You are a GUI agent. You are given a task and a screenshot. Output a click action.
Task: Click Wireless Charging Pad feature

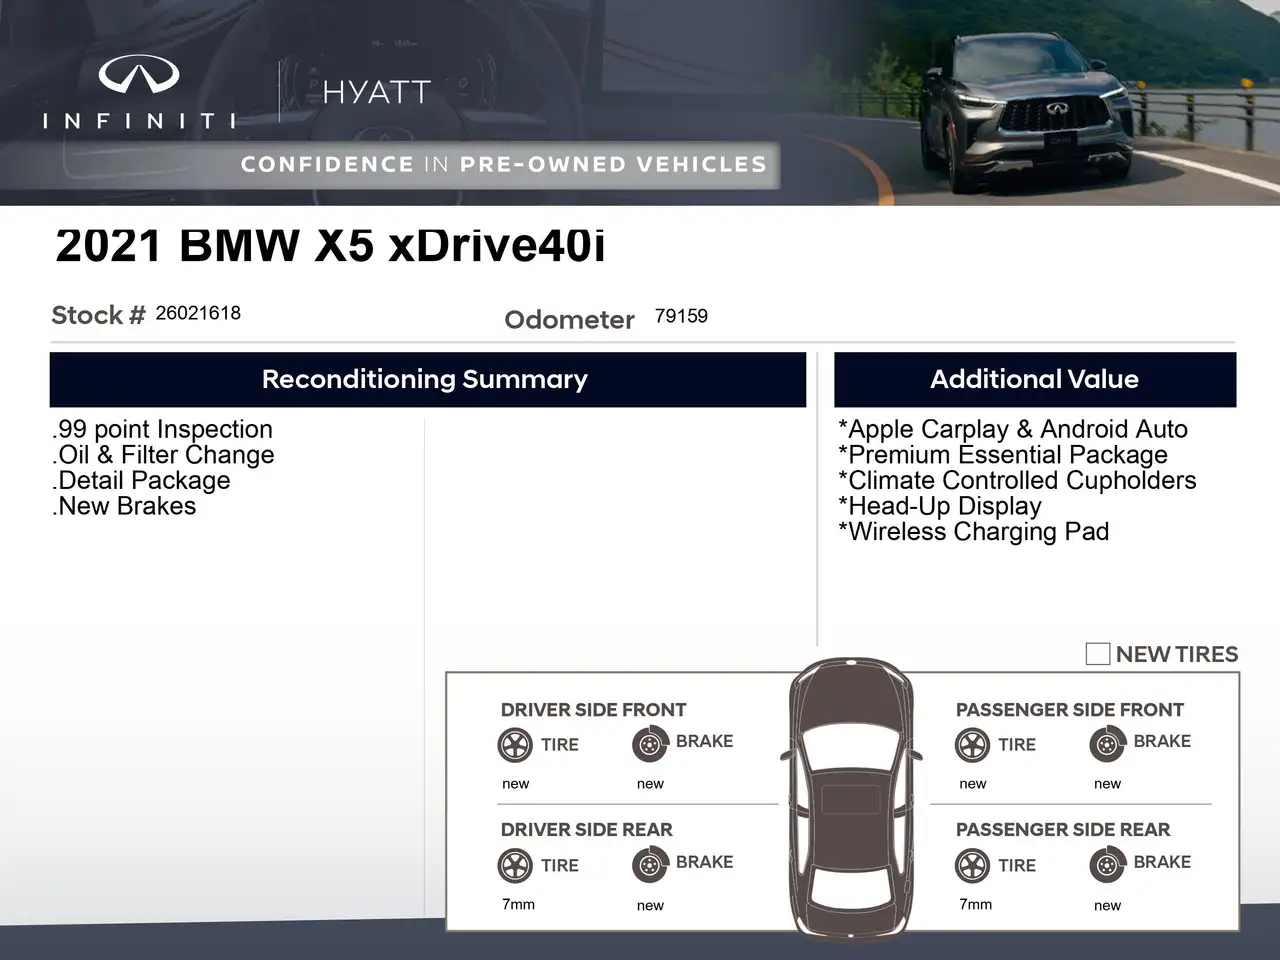click(974, 532)
